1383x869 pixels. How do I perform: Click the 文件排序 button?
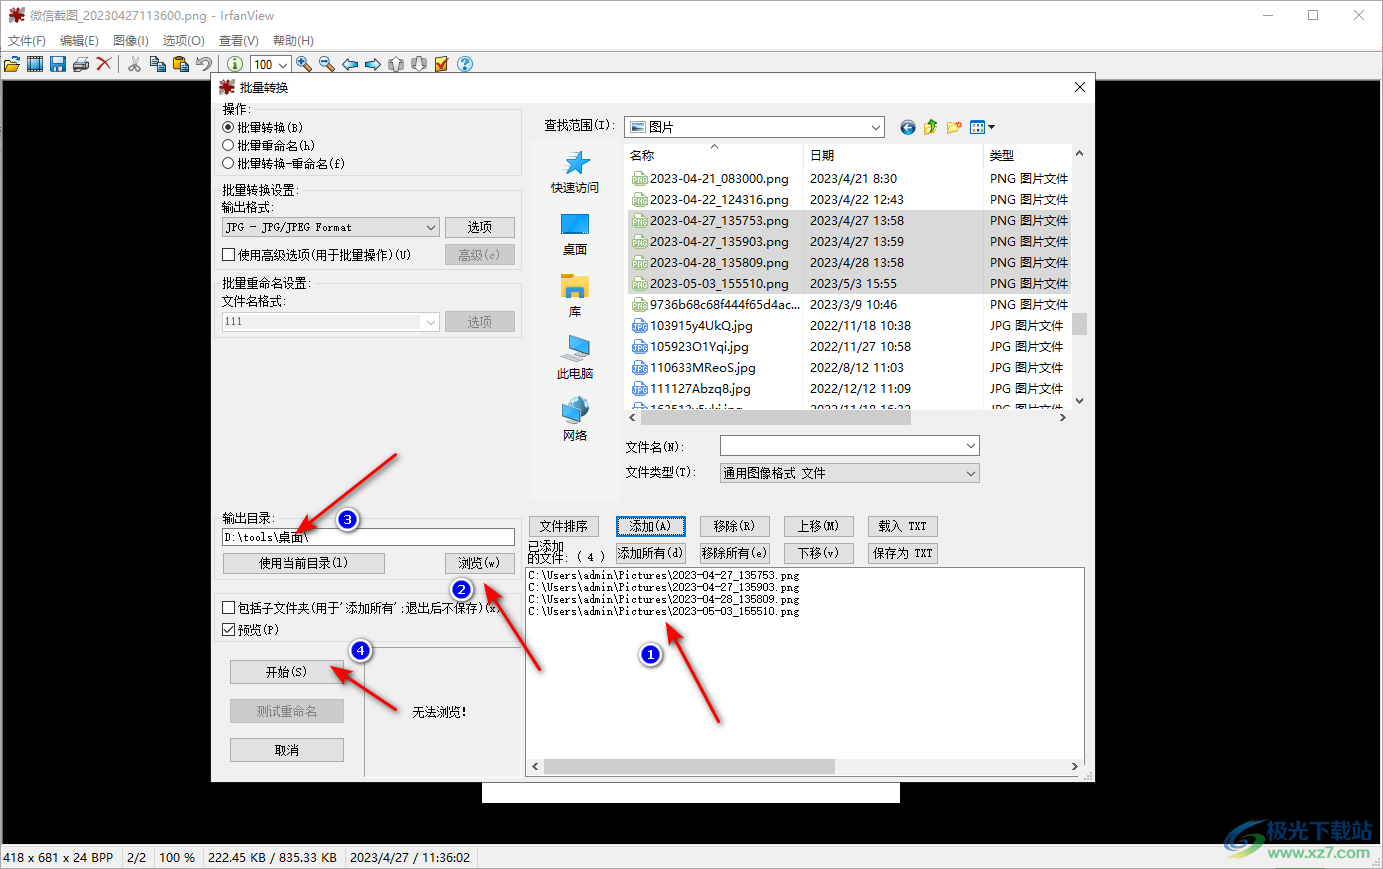[563, 526]
